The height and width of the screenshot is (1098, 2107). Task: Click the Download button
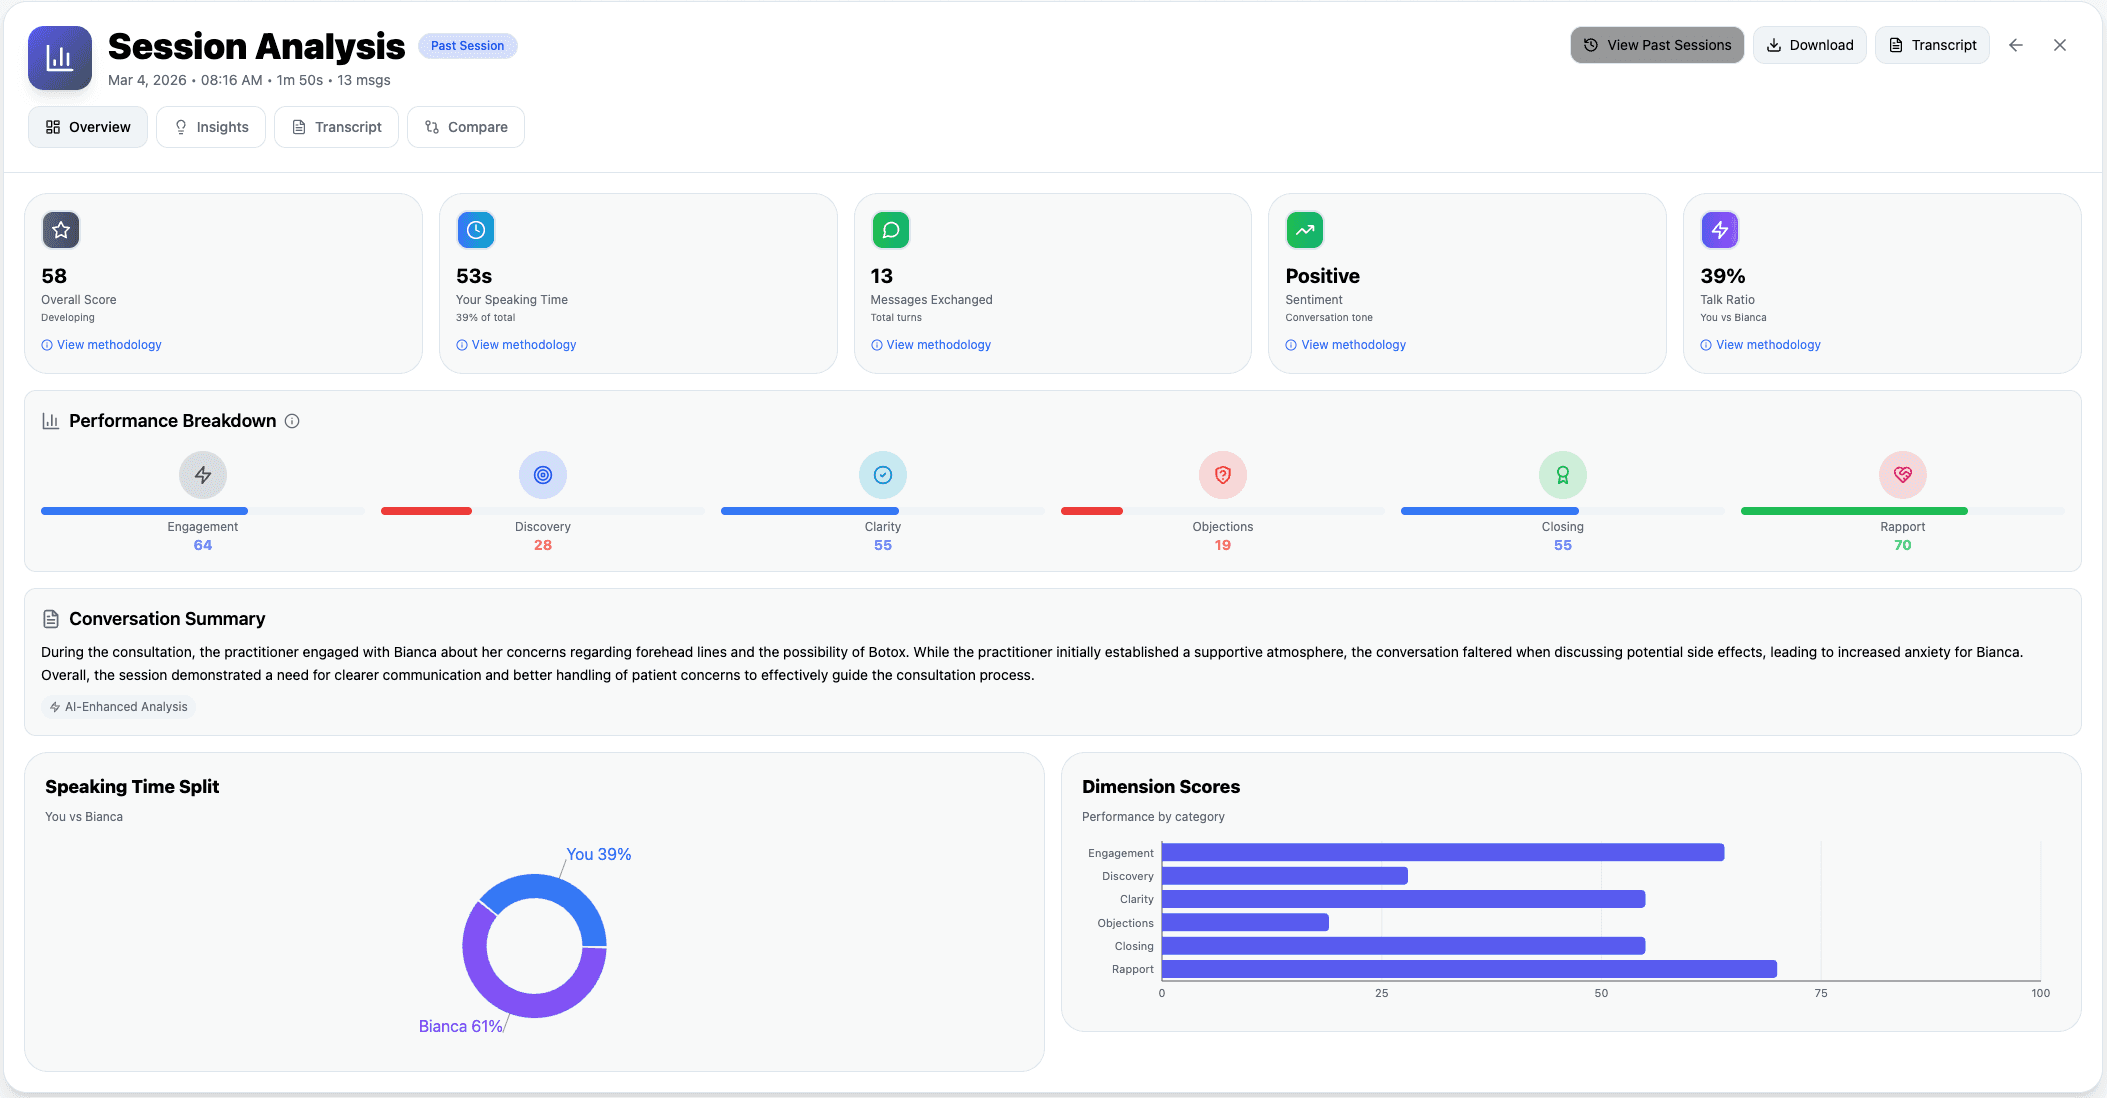coord(1809,45)
